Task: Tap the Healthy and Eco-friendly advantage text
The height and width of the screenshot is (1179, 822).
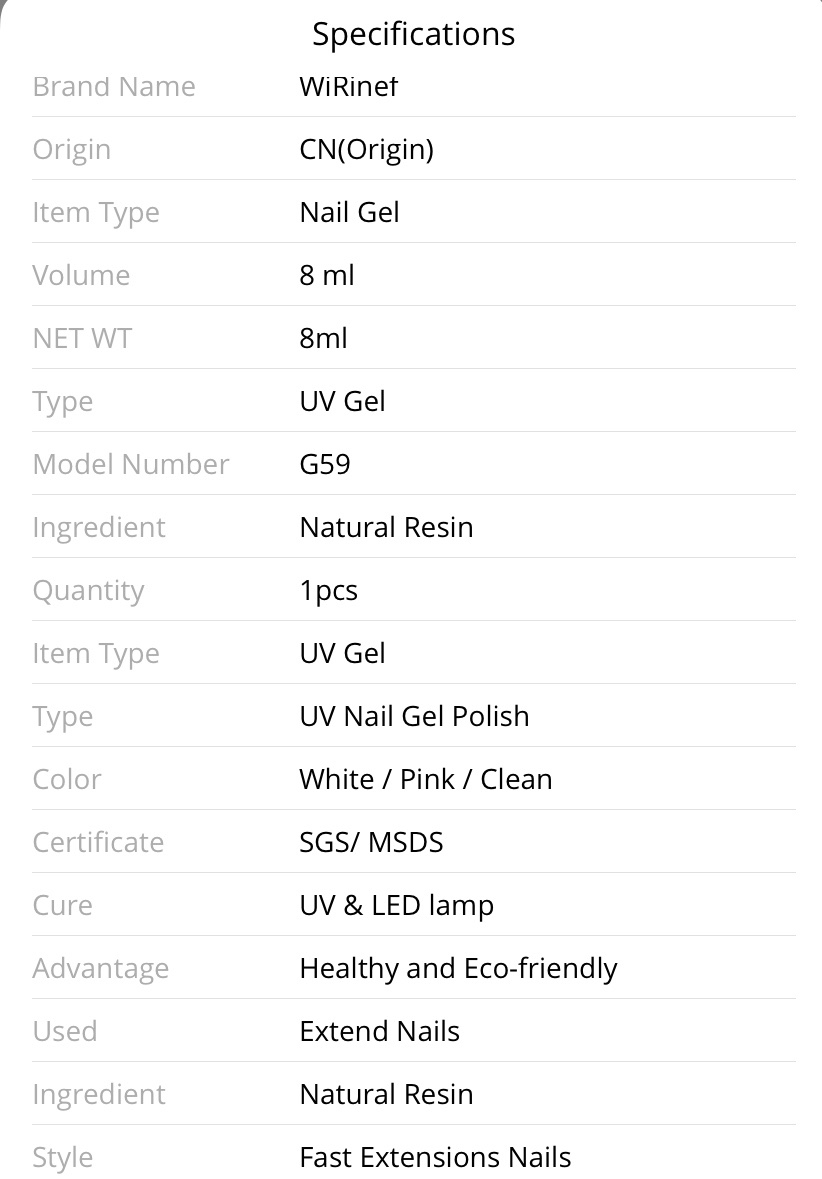Action: [x=458, y=969]
